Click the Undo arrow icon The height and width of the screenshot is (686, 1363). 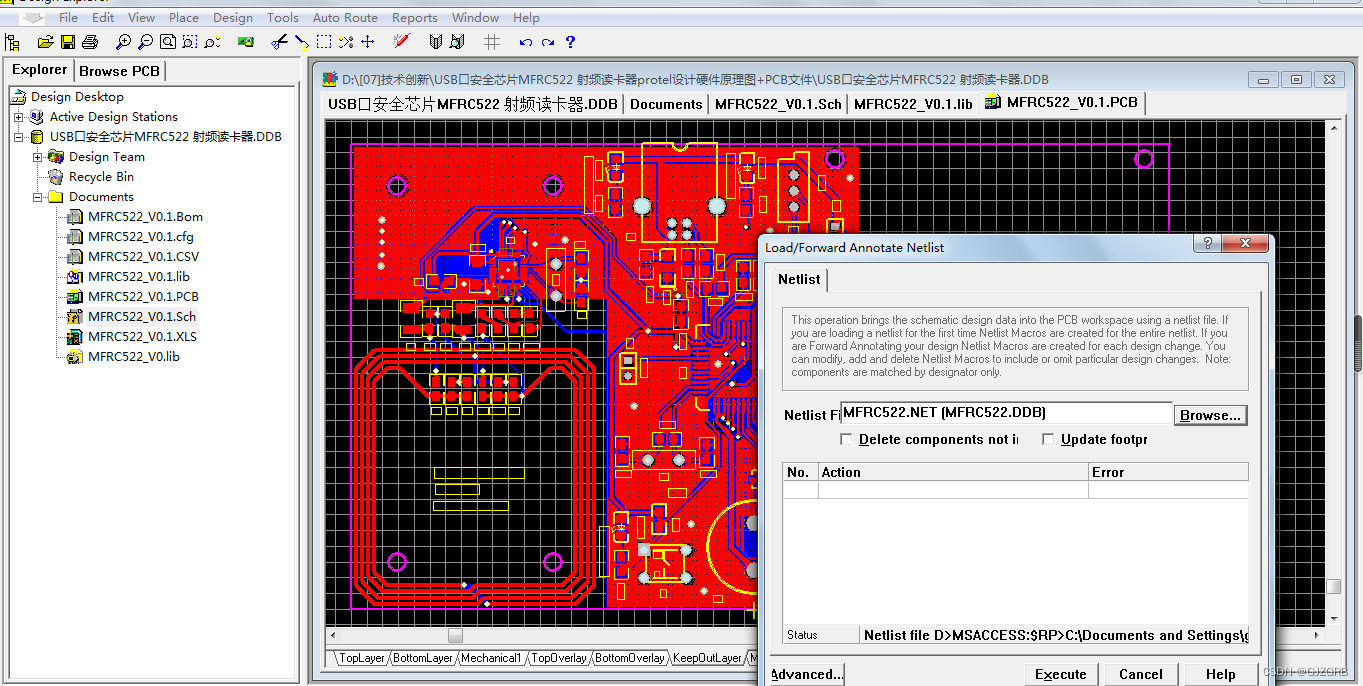tap(524, 42)
